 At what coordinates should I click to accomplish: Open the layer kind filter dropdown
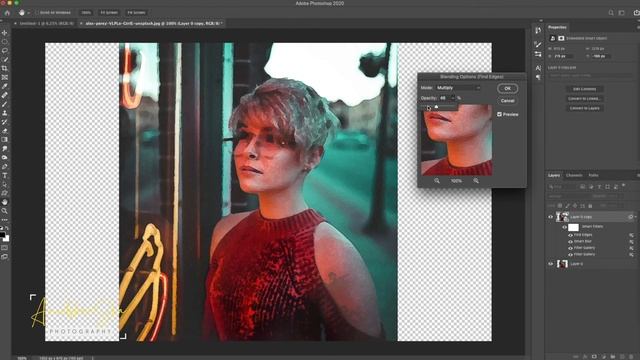(562, 187)
